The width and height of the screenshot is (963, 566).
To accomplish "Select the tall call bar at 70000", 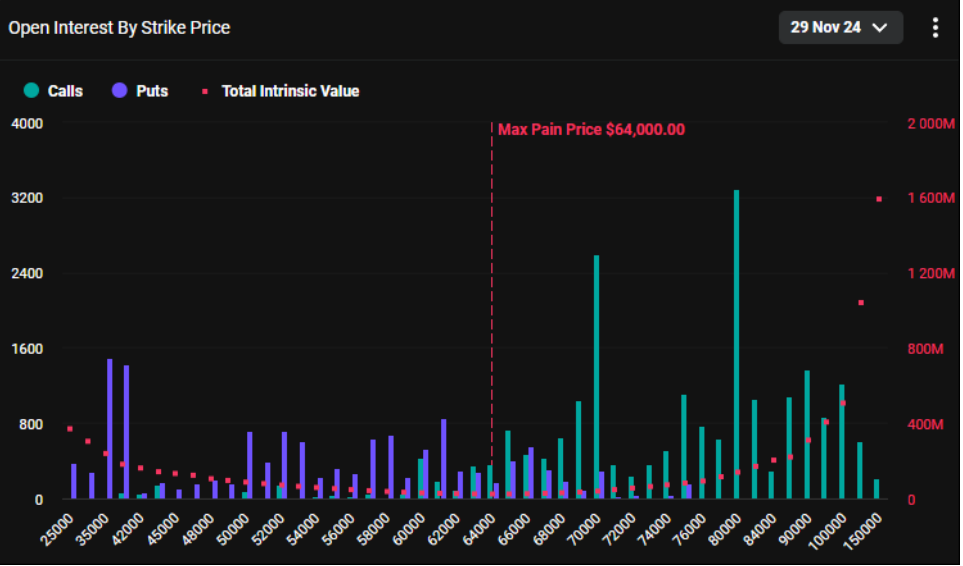I will click(596, 376).
